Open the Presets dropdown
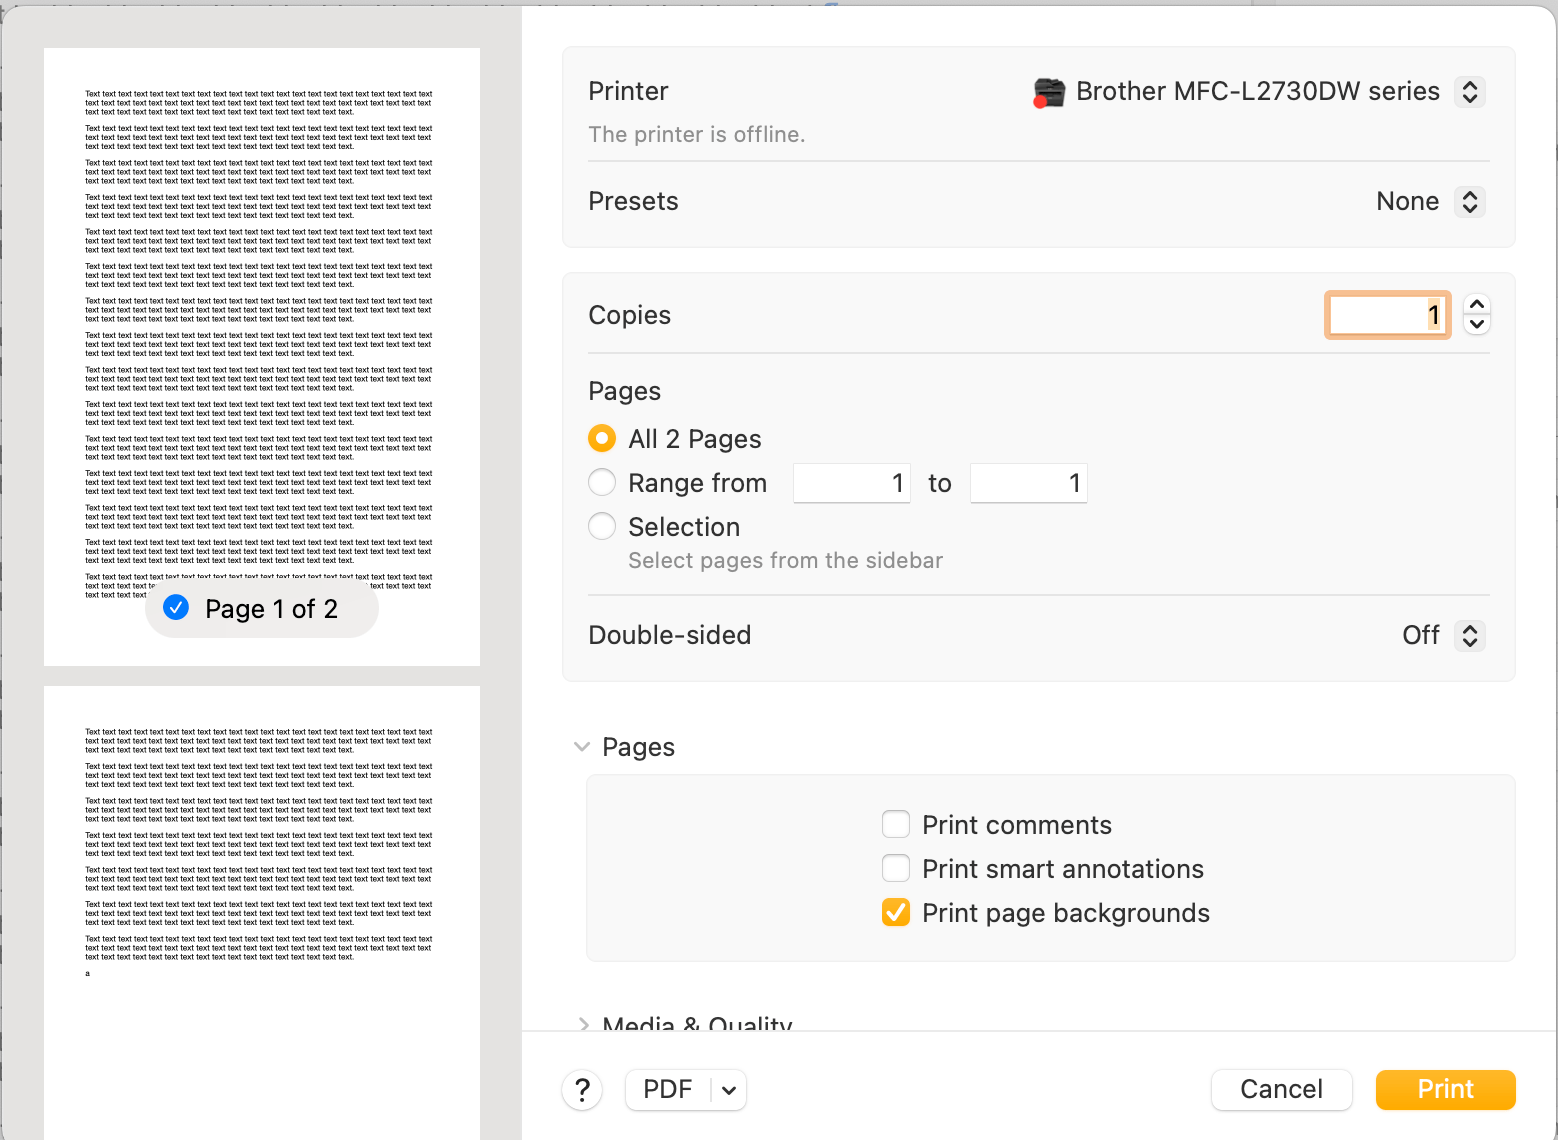Image resolution: width=1558 pixels, height=1140 pixels. [1469, 201]
